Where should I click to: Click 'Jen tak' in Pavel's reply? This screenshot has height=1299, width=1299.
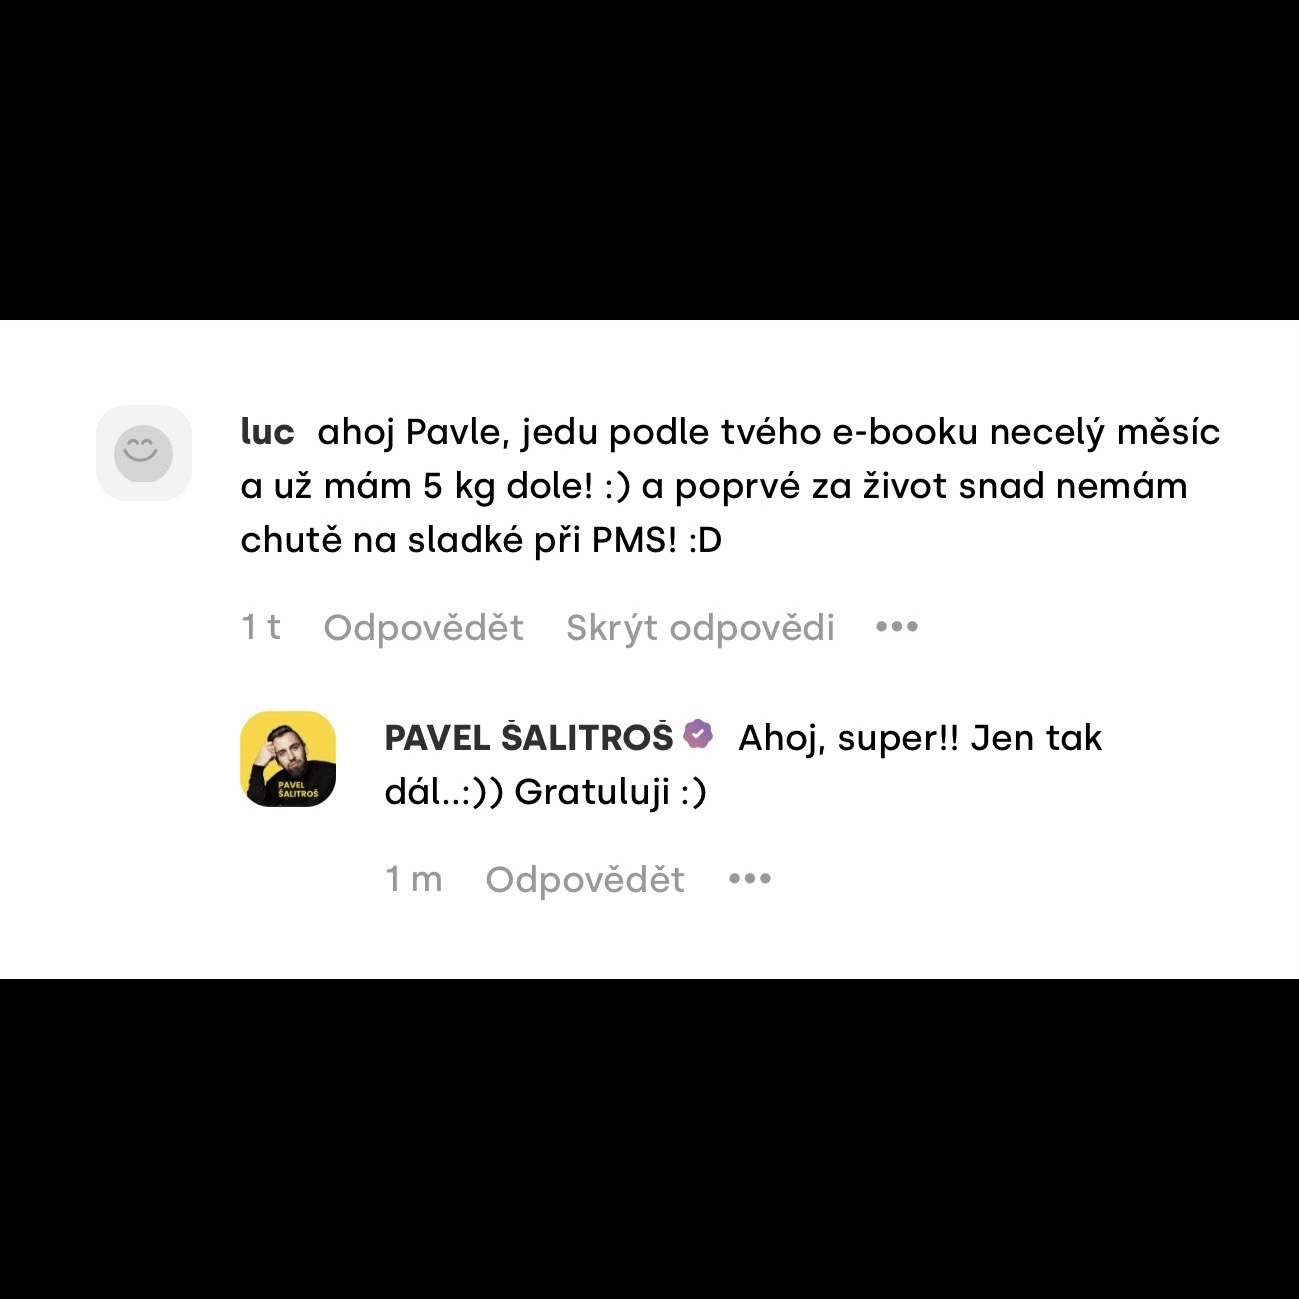pyautogui.click(x=1036, y=738)
